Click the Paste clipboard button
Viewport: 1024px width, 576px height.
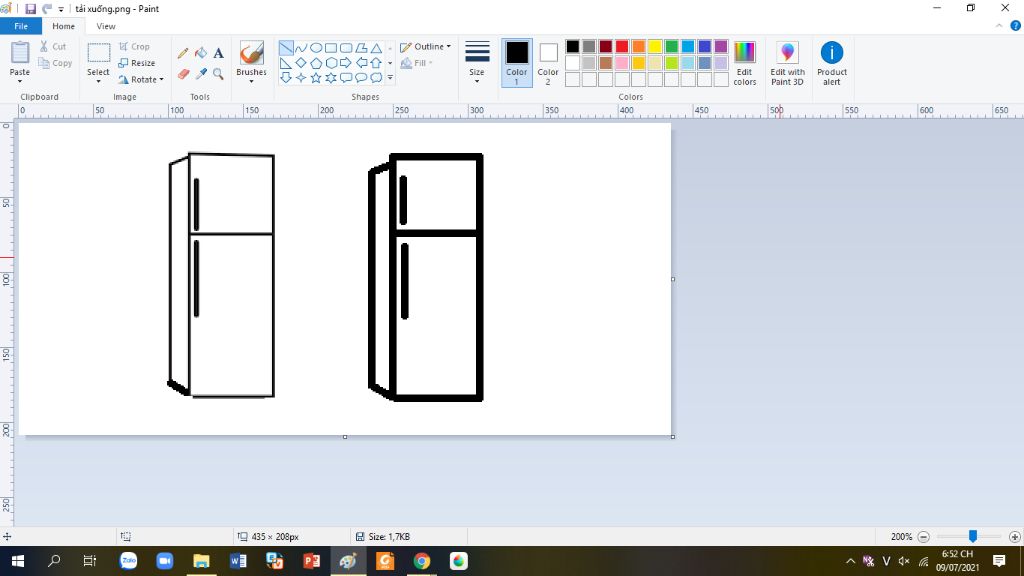tap(20, 57)
